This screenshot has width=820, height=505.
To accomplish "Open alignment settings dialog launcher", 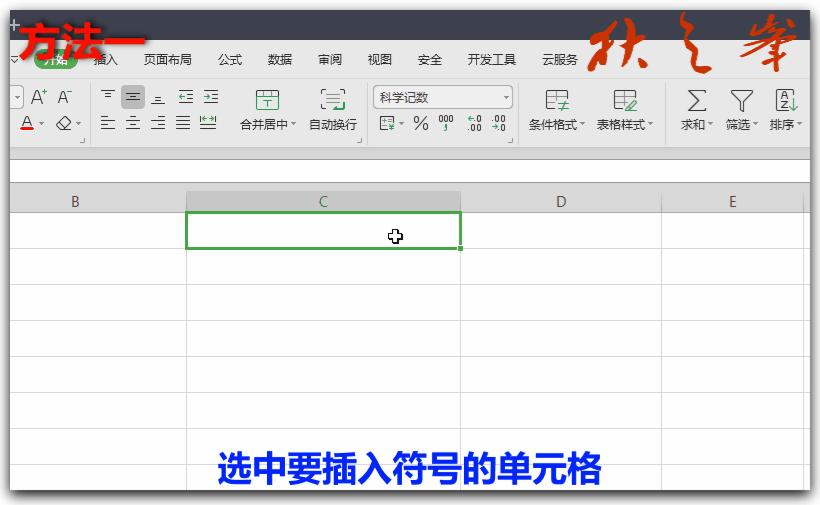I will (x=359, y=140).
